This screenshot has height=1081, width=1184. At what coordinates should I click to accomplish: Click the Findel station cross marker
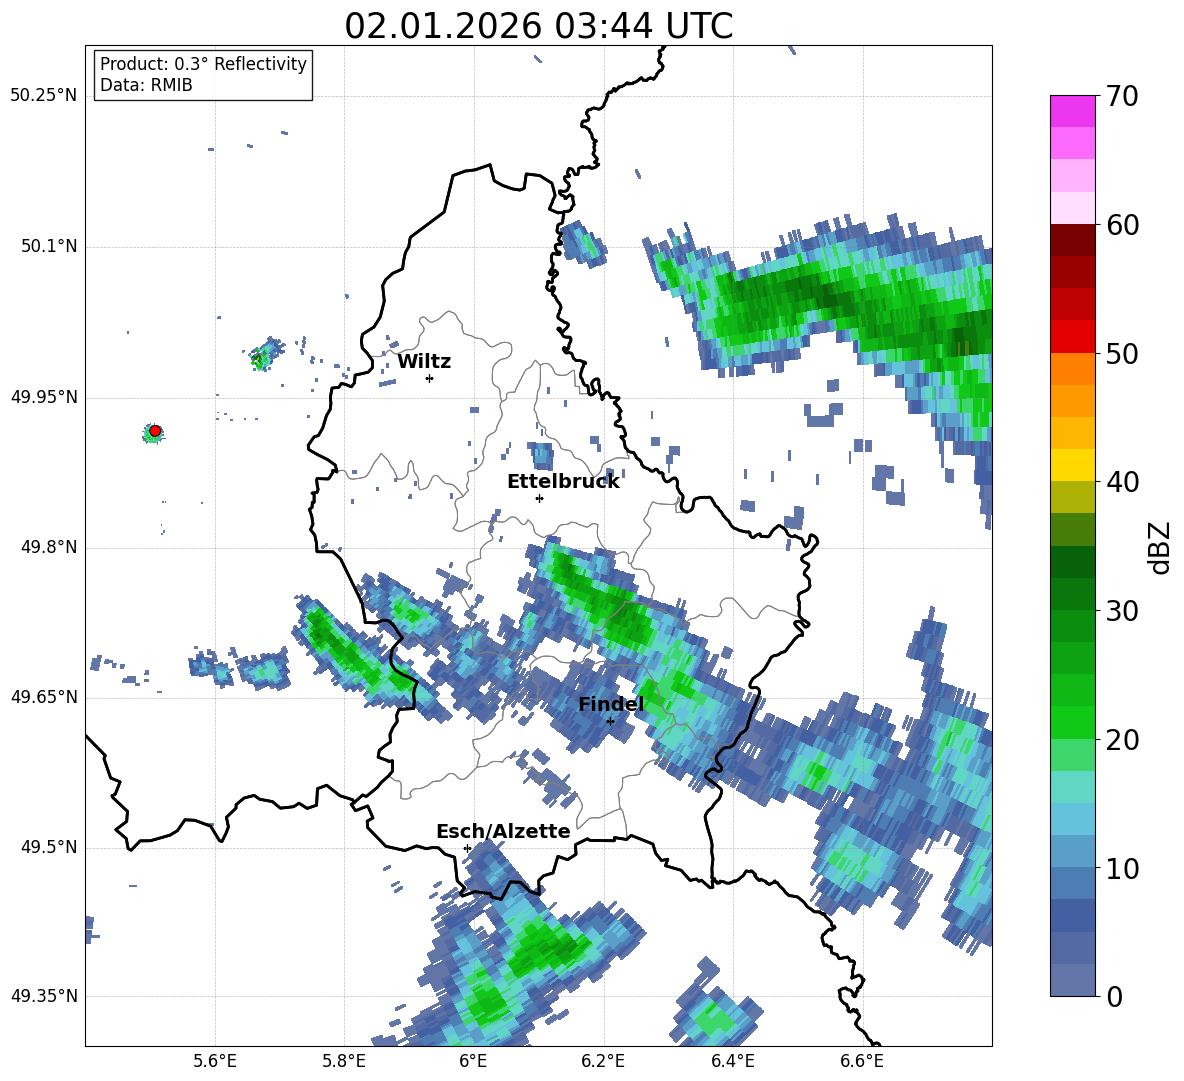click(x=610, y=721)
